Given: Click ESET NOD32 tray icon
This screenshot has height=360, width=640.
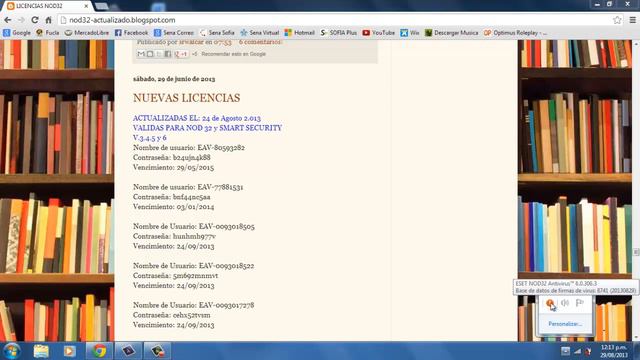Looking at the screenshot, I should (x=550, y=303).
